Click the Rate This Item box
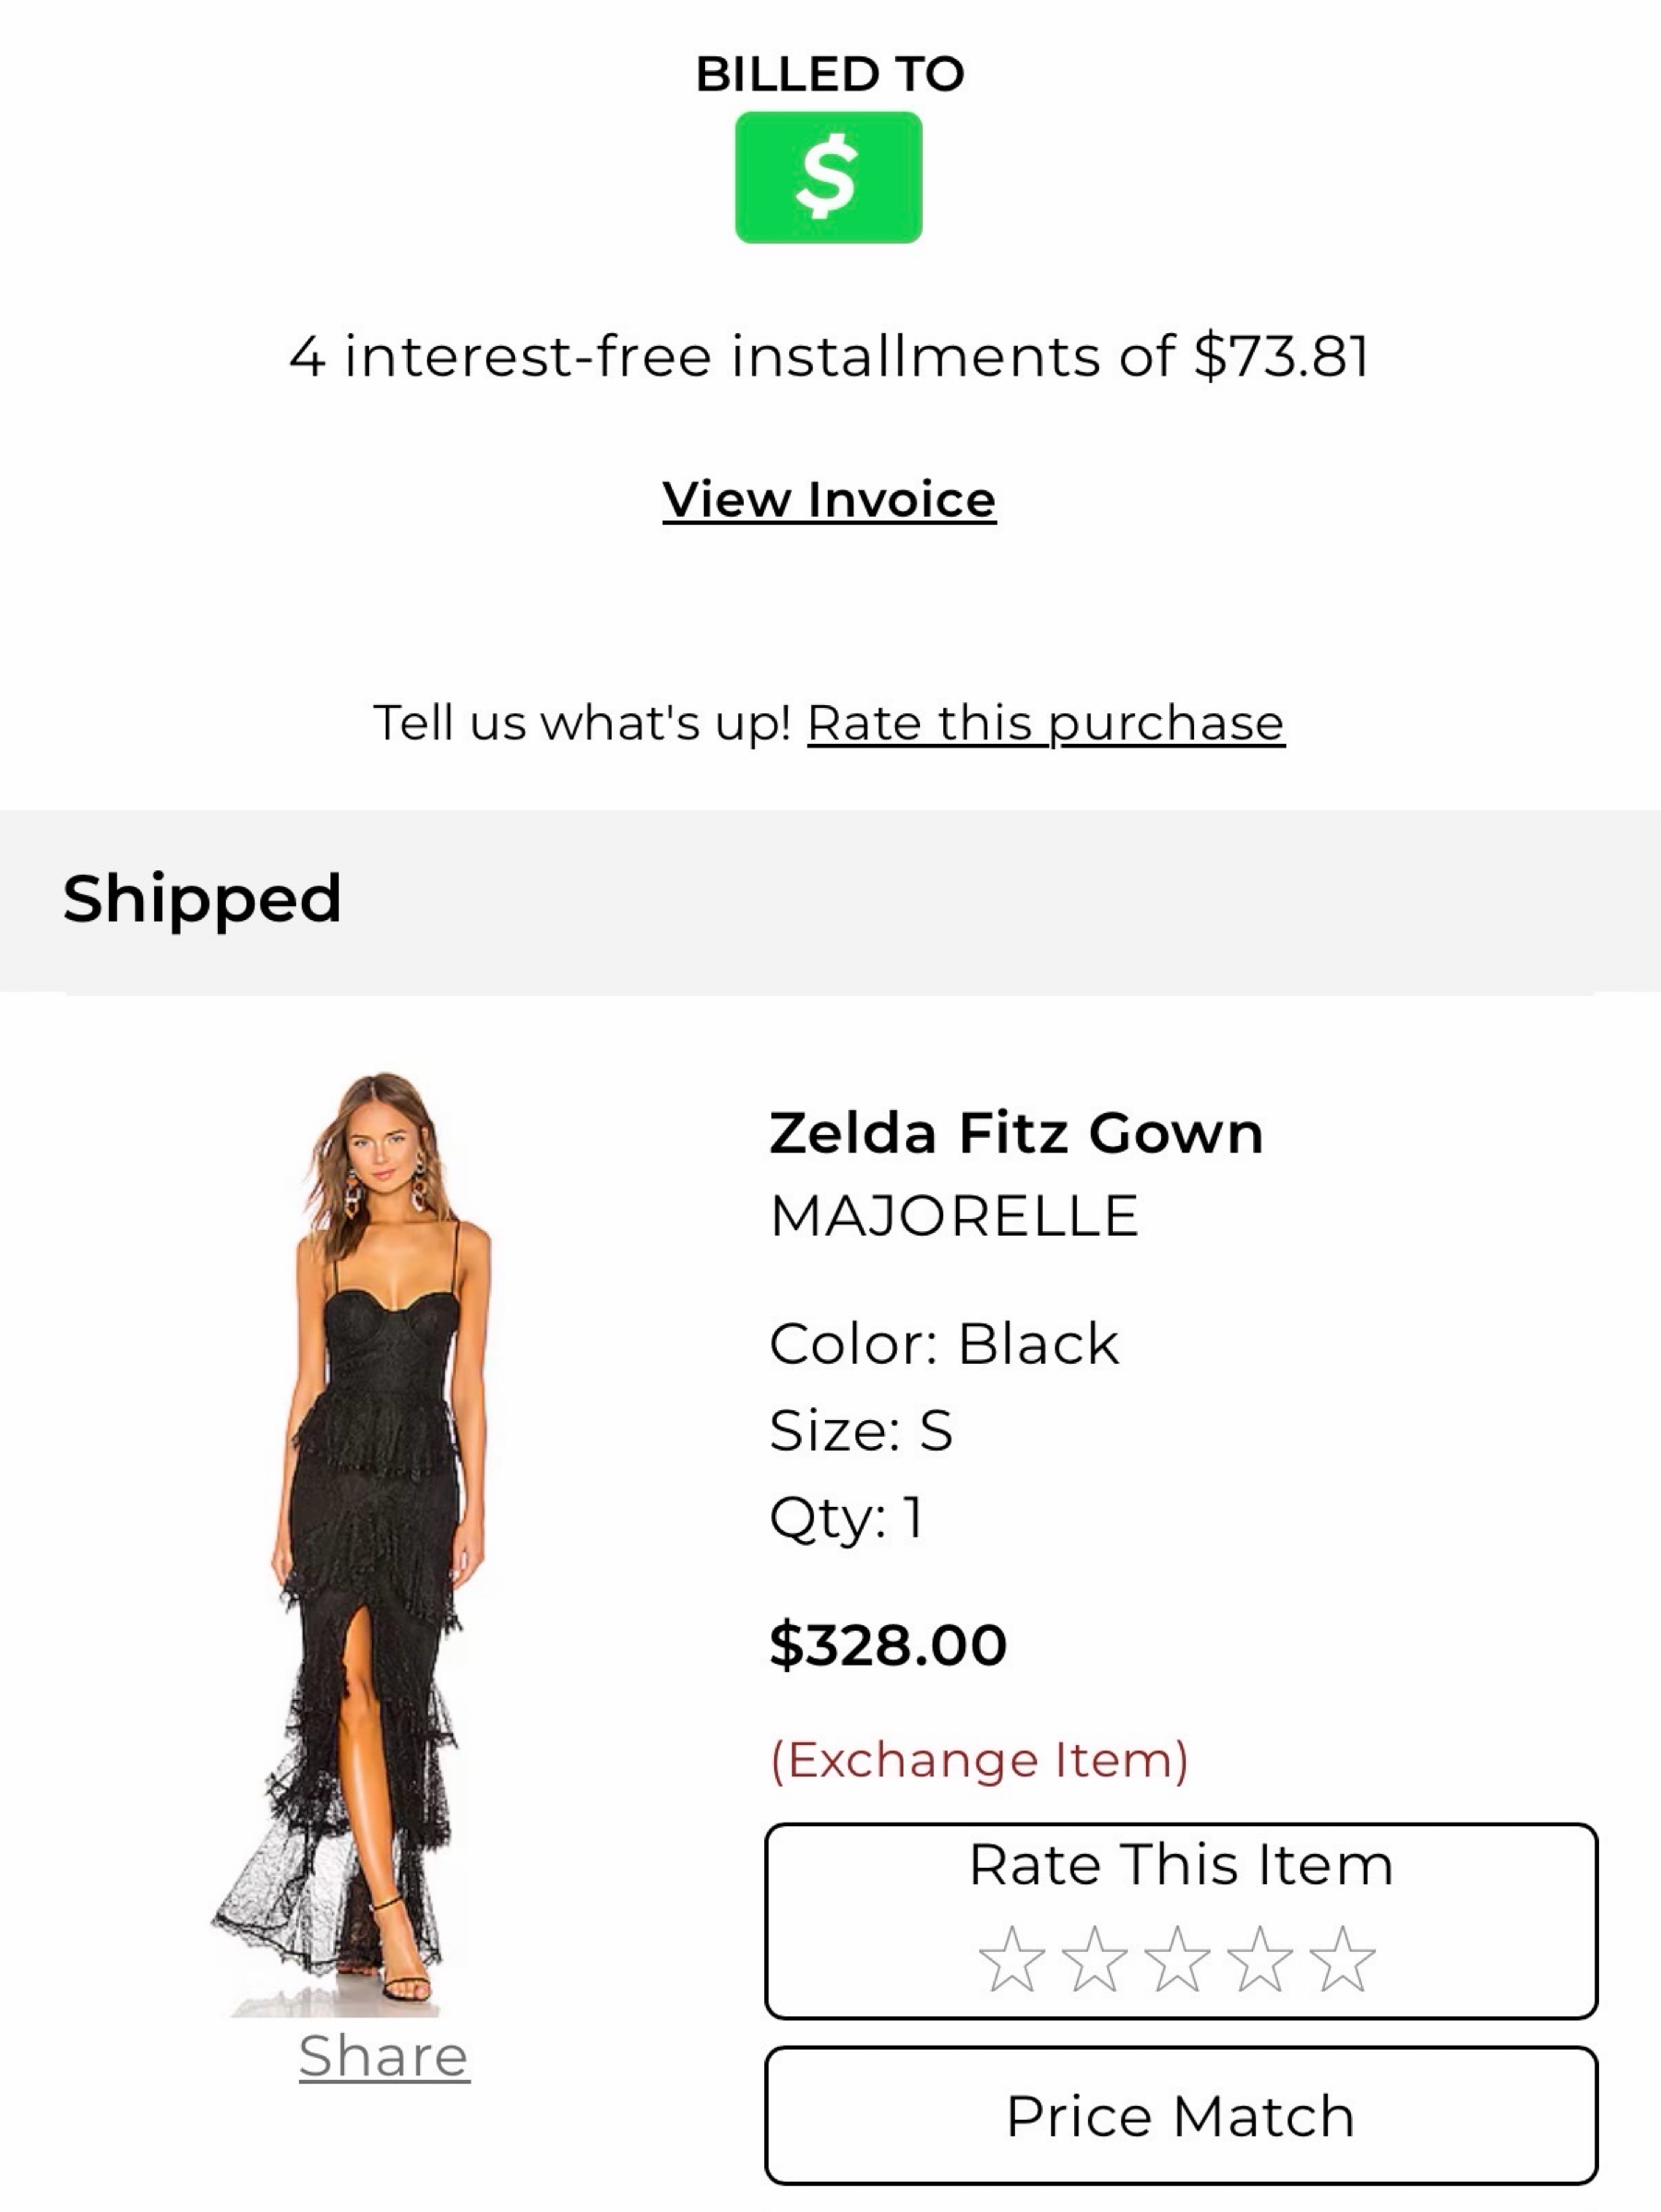The image size is (1661, 2212). pyautogui.click(x=1181, y=1920)
